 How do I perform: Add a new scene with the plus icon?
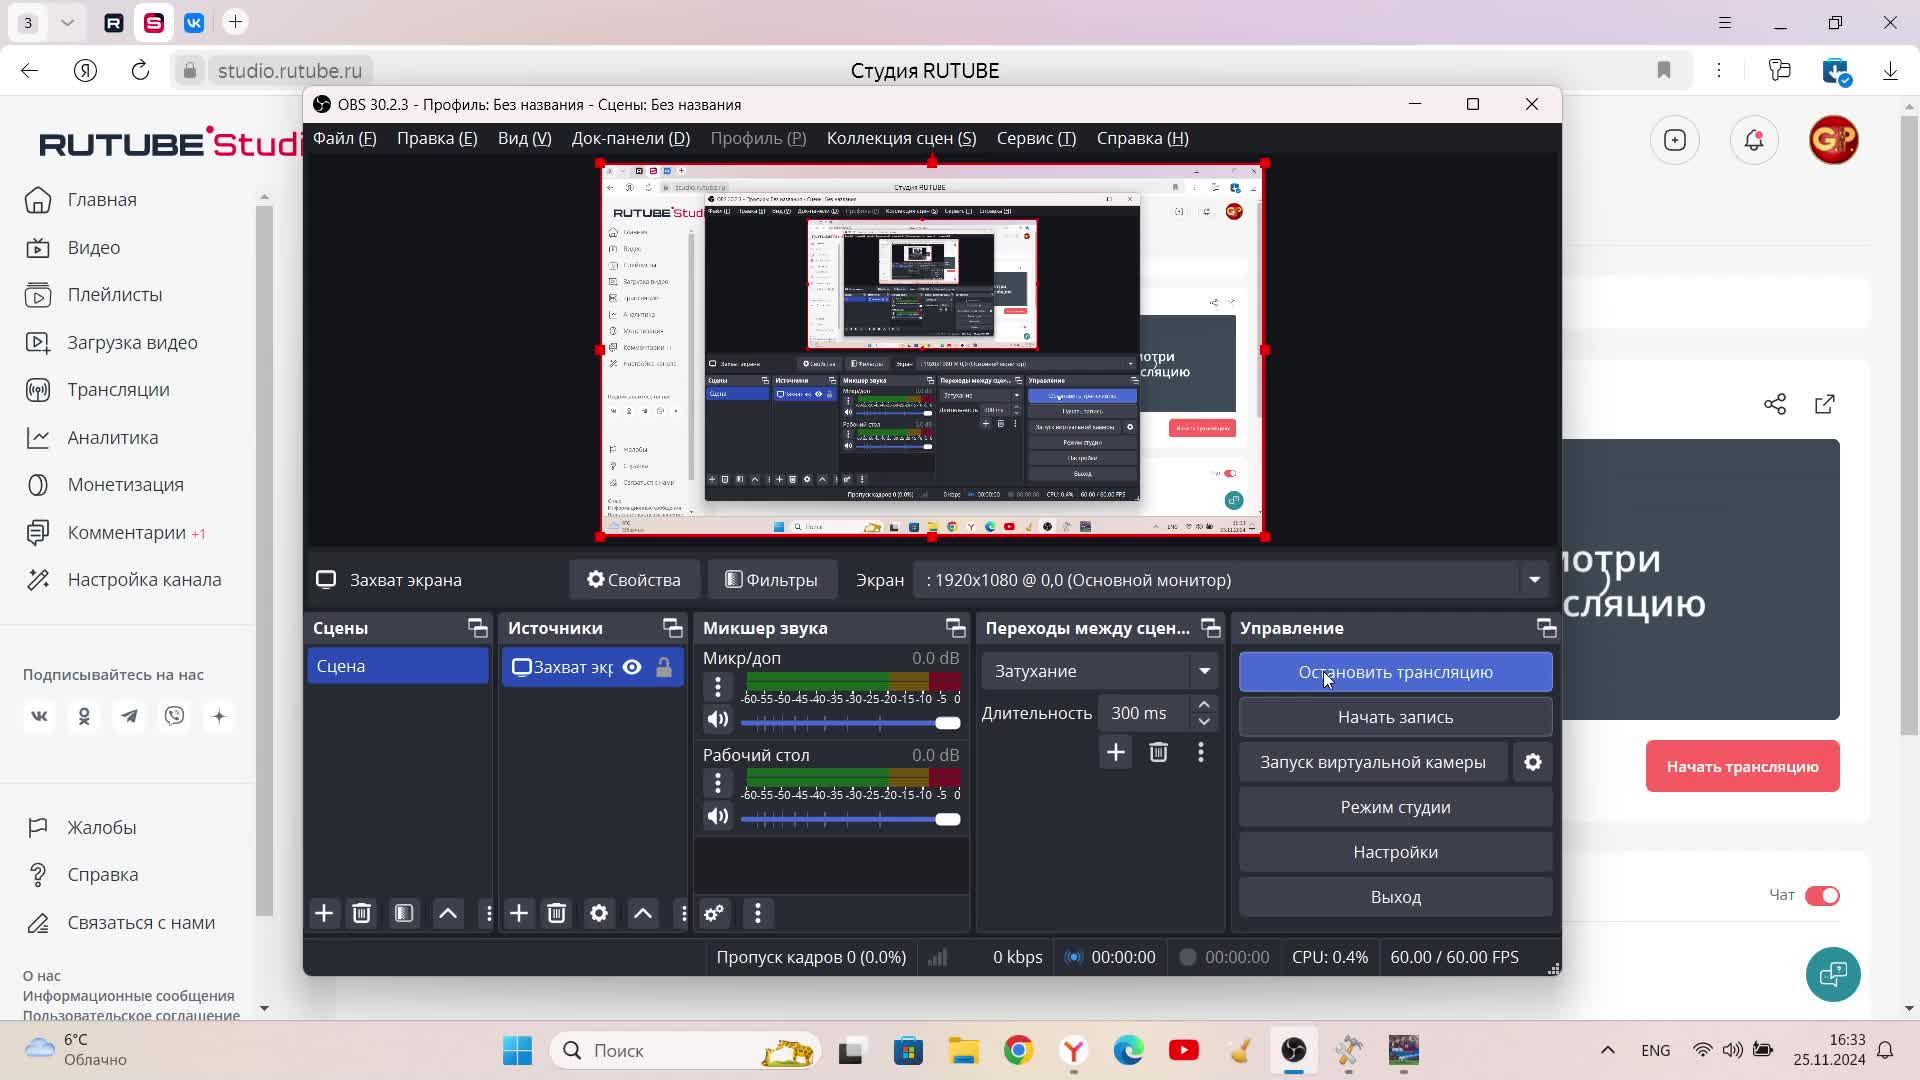click(x=324, y=913)
